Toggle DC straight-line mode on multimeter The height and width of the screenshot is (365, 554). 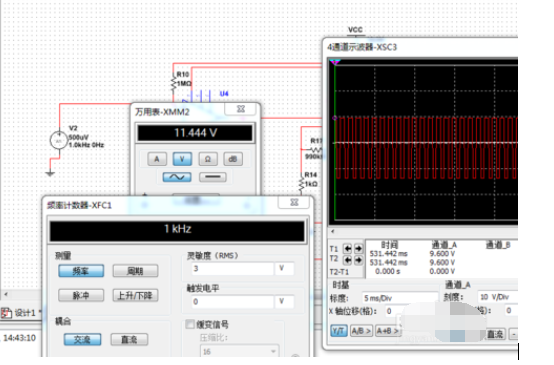[213, 177]
